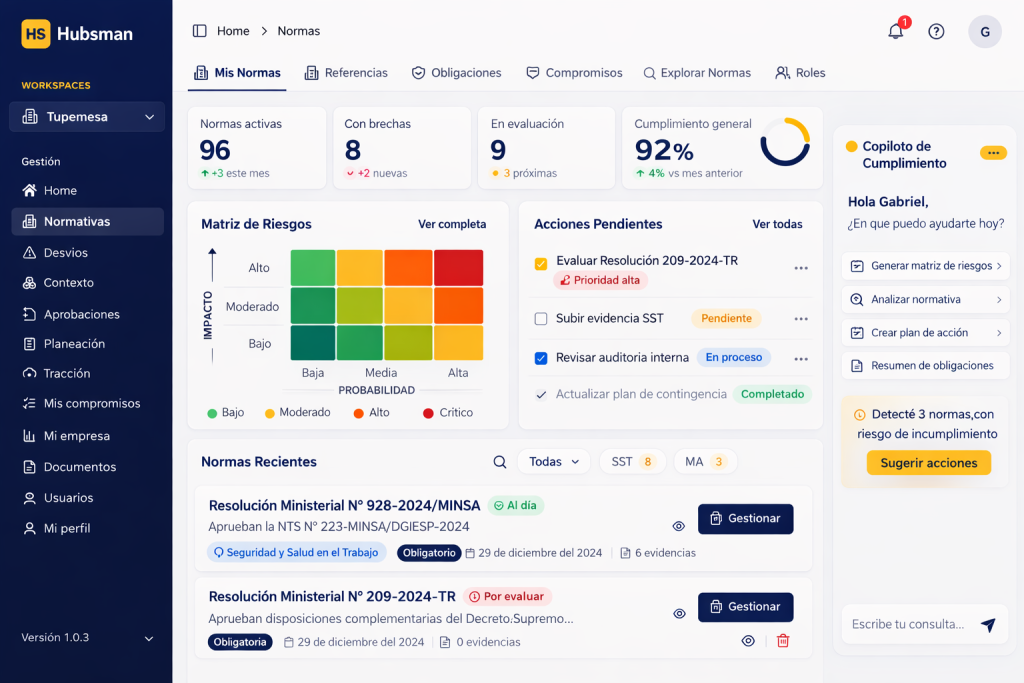Send the query with paper plane icon
1024x683 pixels.
[x=988, y=625]
